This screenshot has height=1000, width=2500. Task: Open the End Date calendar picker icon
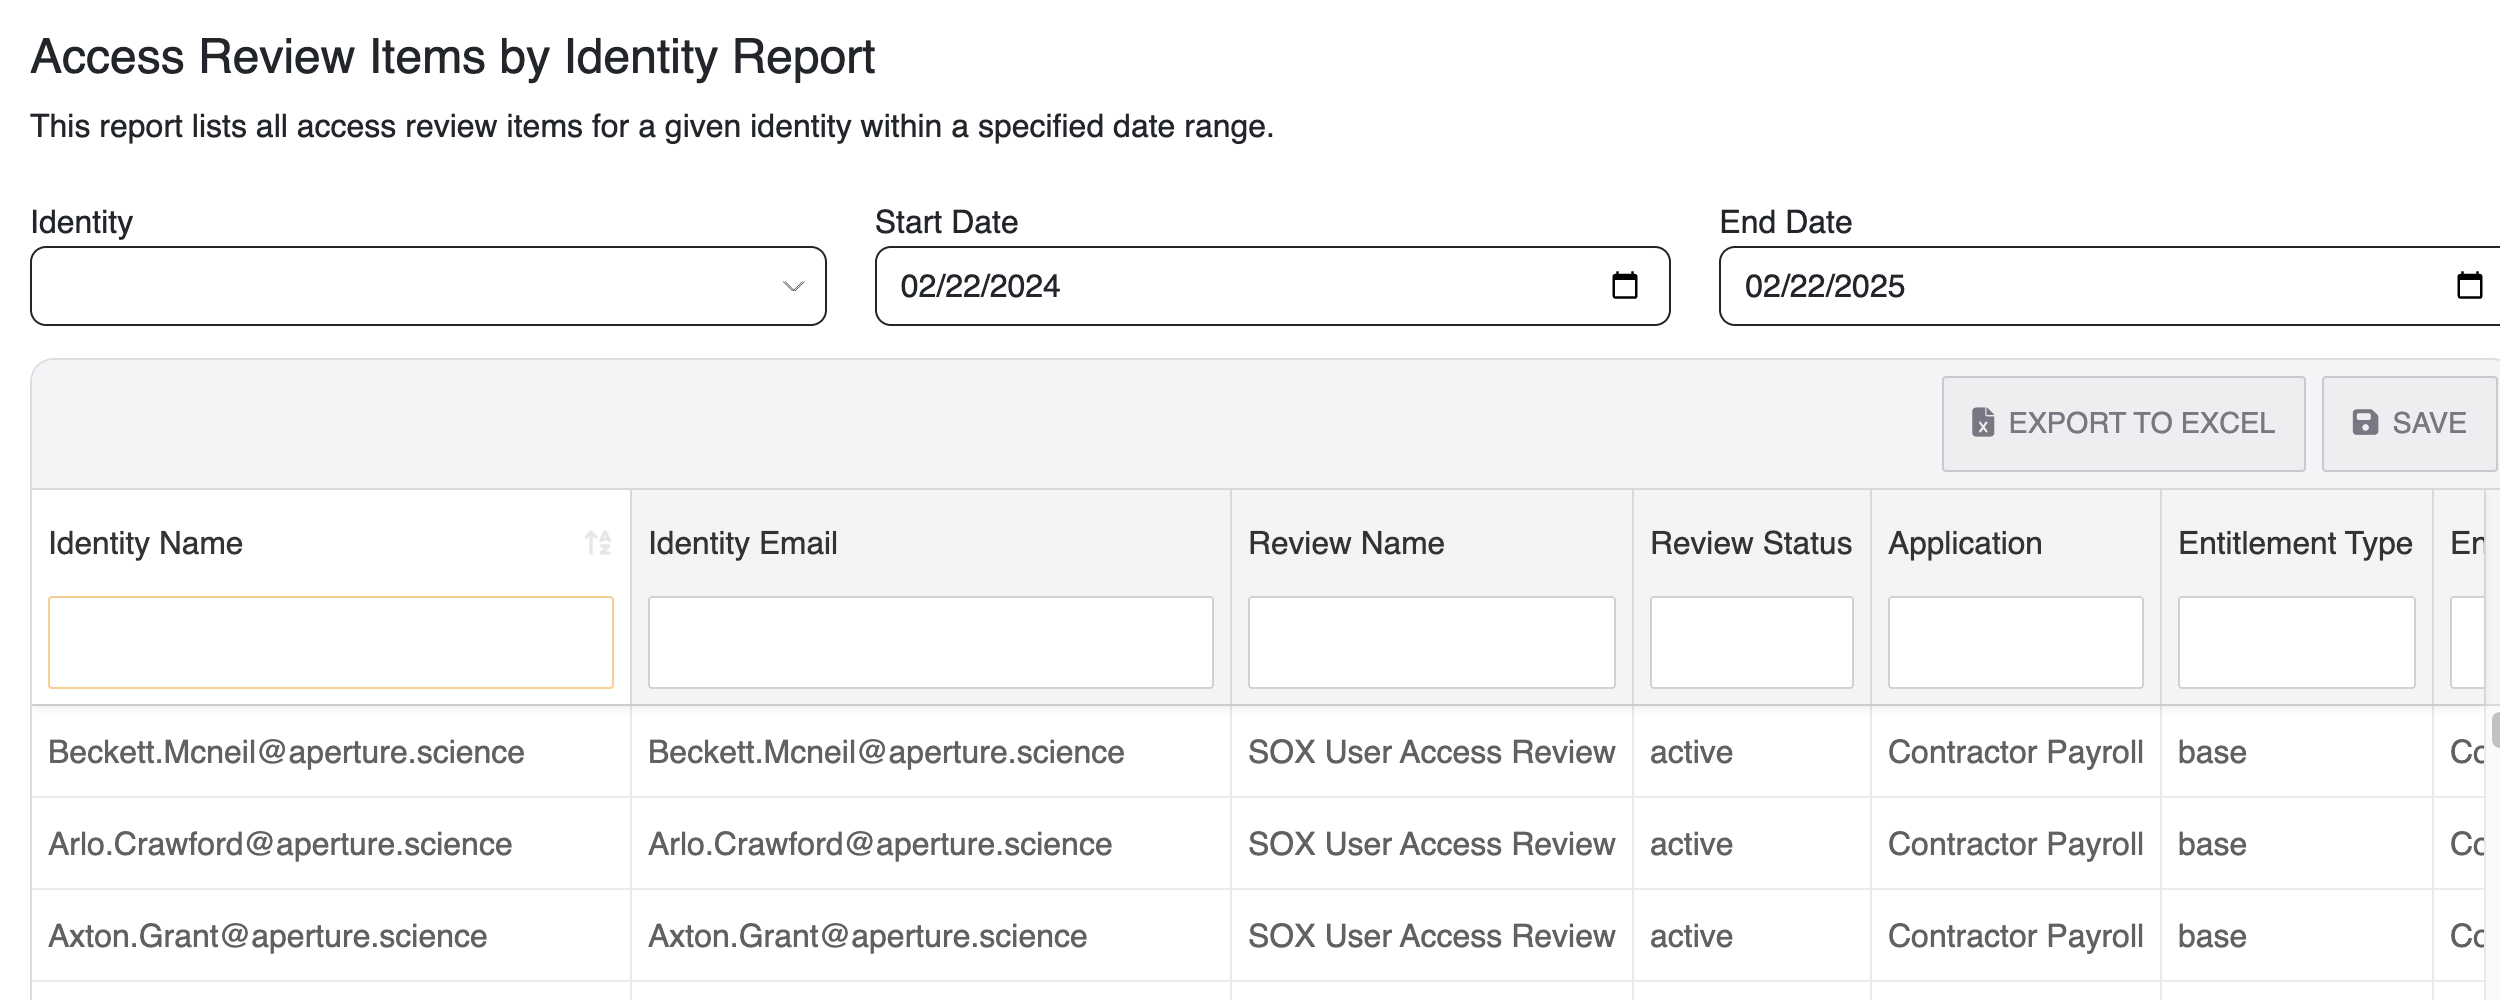2469,286
